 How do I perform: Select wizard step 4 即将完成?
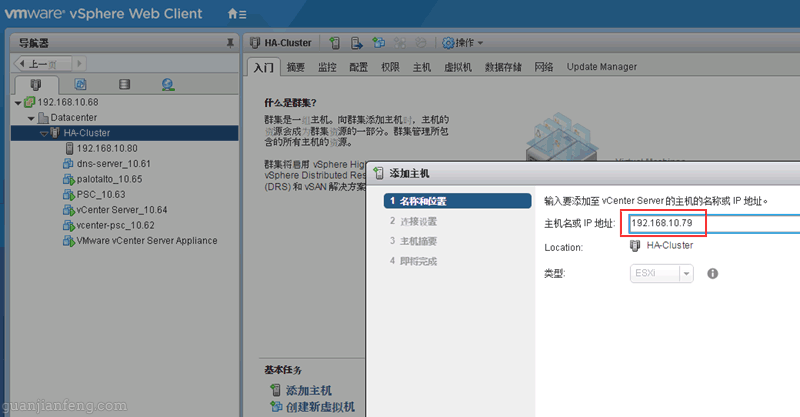(x=413, y=261)
